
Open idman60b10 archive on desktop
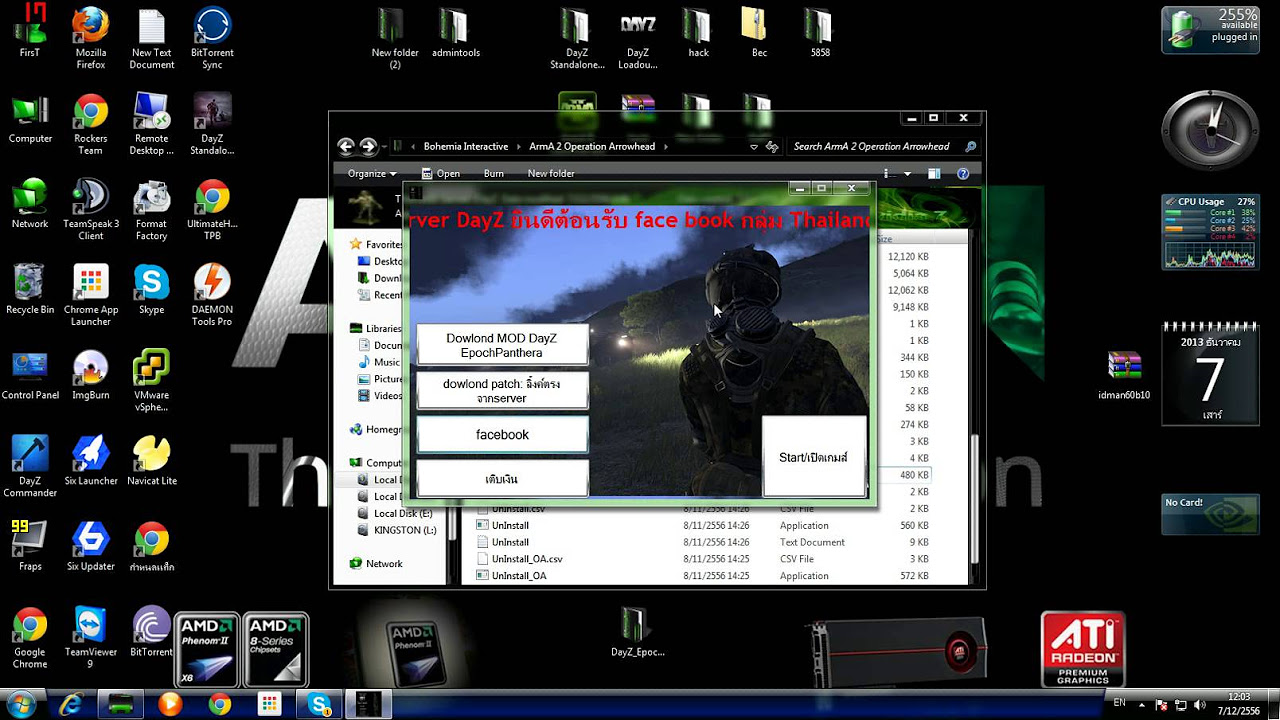click(x=1124, y=375)
